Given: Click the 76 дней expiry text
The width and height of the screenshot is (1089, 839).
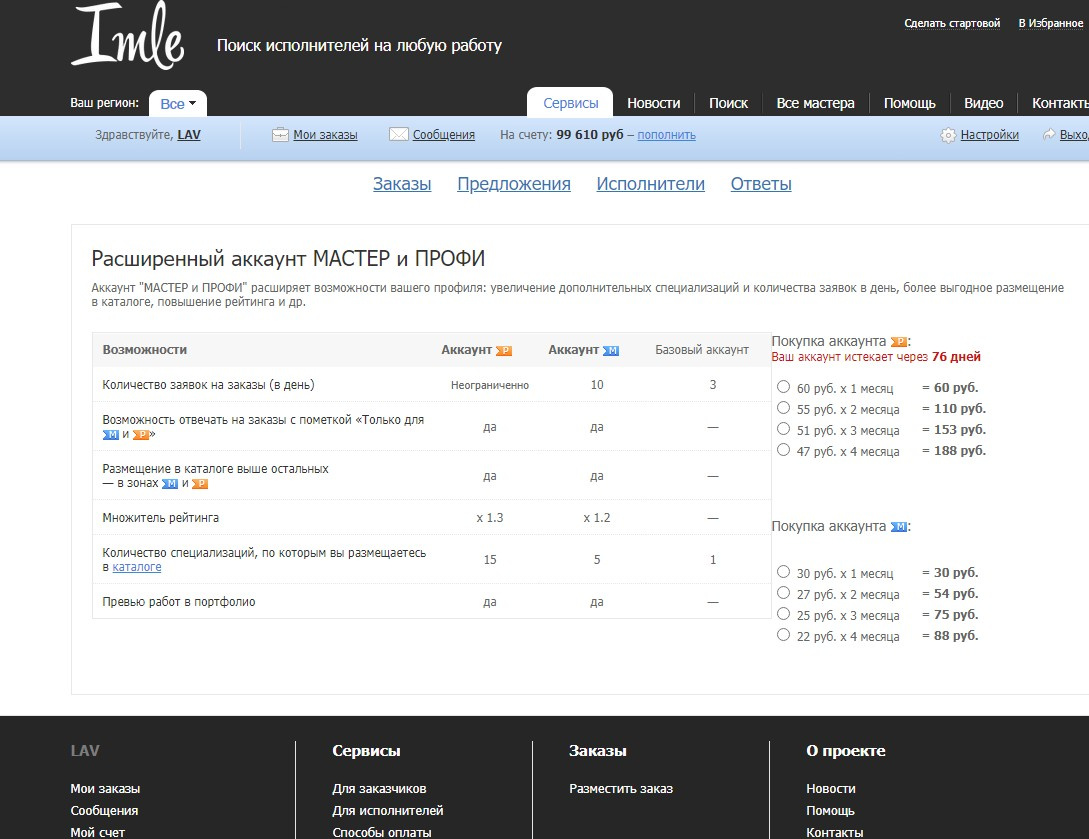Looking at the screenshot, I should [x=956, y=357].
